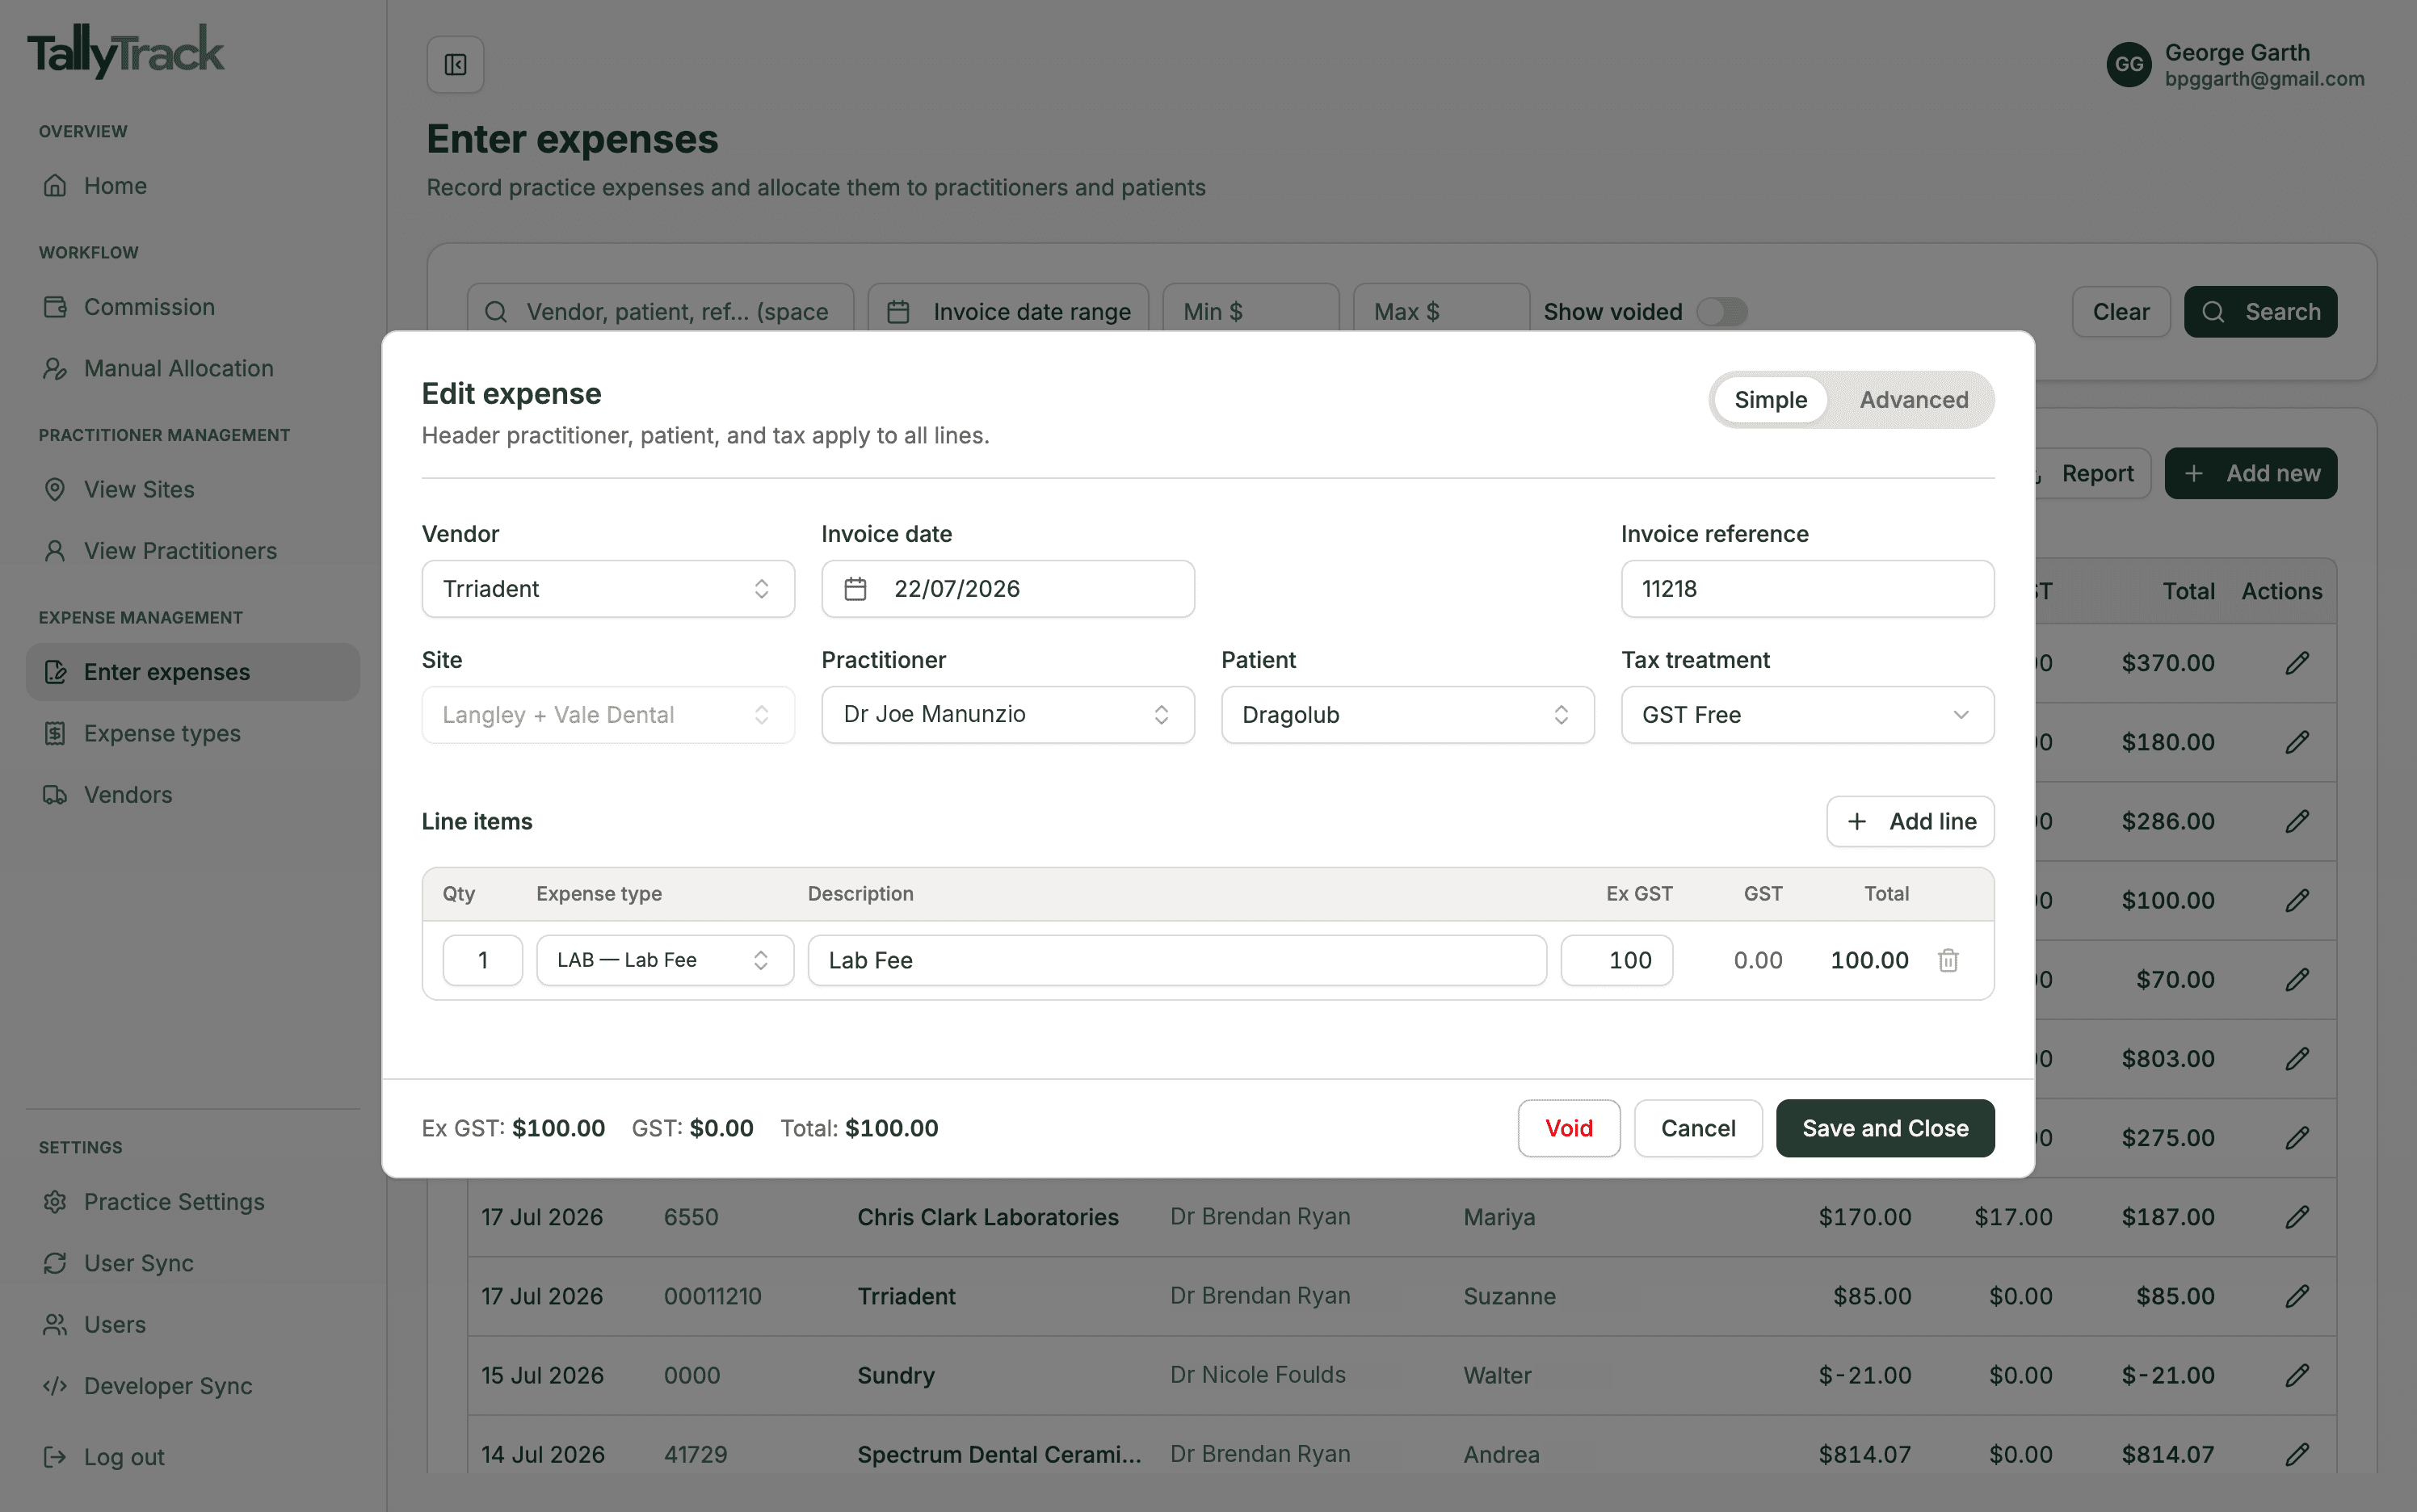Open Expense types page
Image resolution: width=2417 pixels, height=1512 pixels.
pyautogui.click(x=193, y=733)
